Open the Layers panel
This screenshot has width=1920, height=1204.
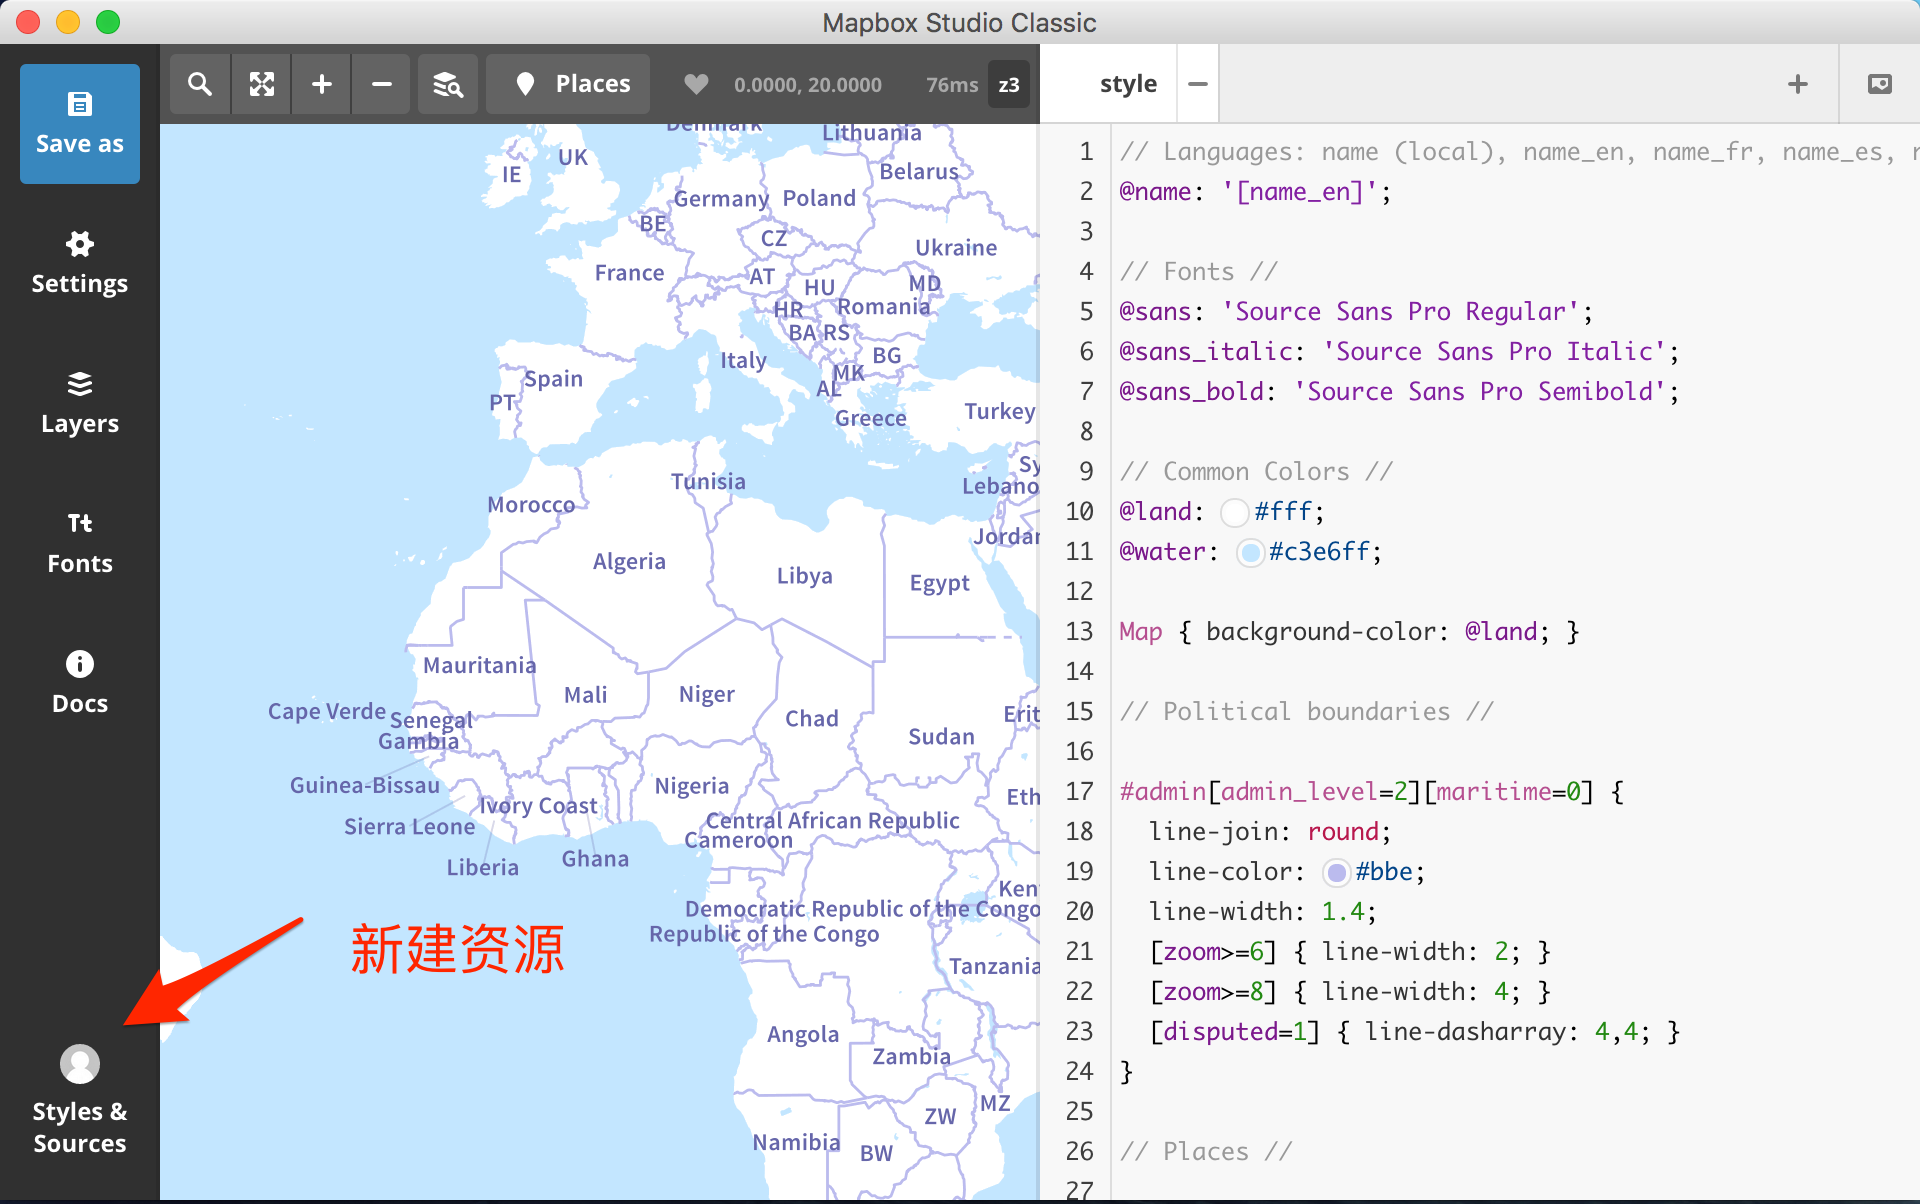pyautogui.click(x=80, y=404)
